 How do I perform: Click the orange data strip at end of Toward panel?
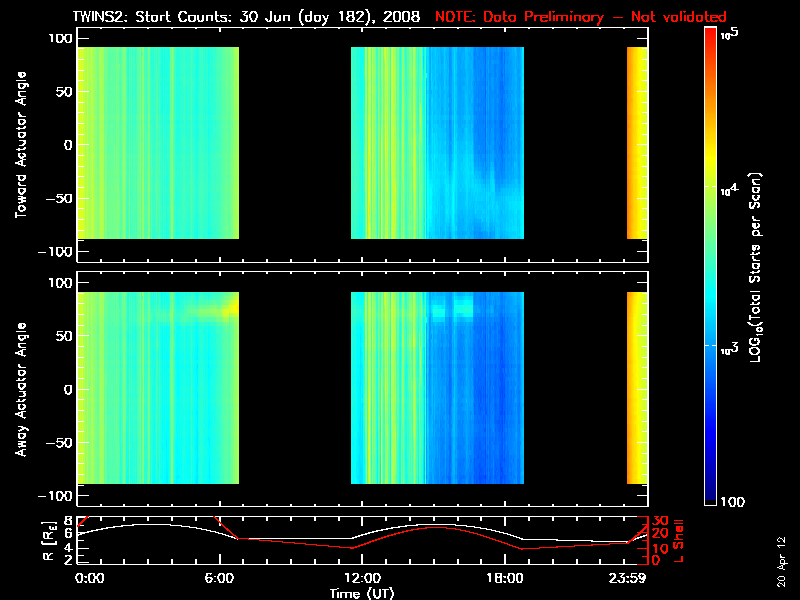[x=637, y=143]
